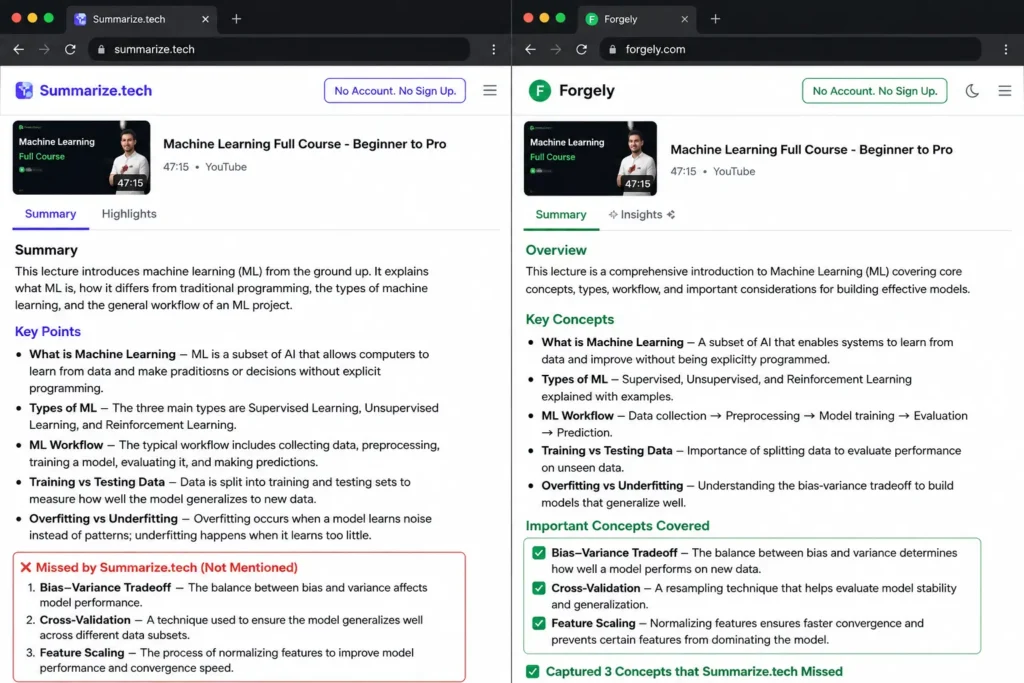Image resolution: width=1024 pixels, height=683 pixels.
Task: Click the lock icon beside summarize.tech URL
Action: click(x=101, y=50)
